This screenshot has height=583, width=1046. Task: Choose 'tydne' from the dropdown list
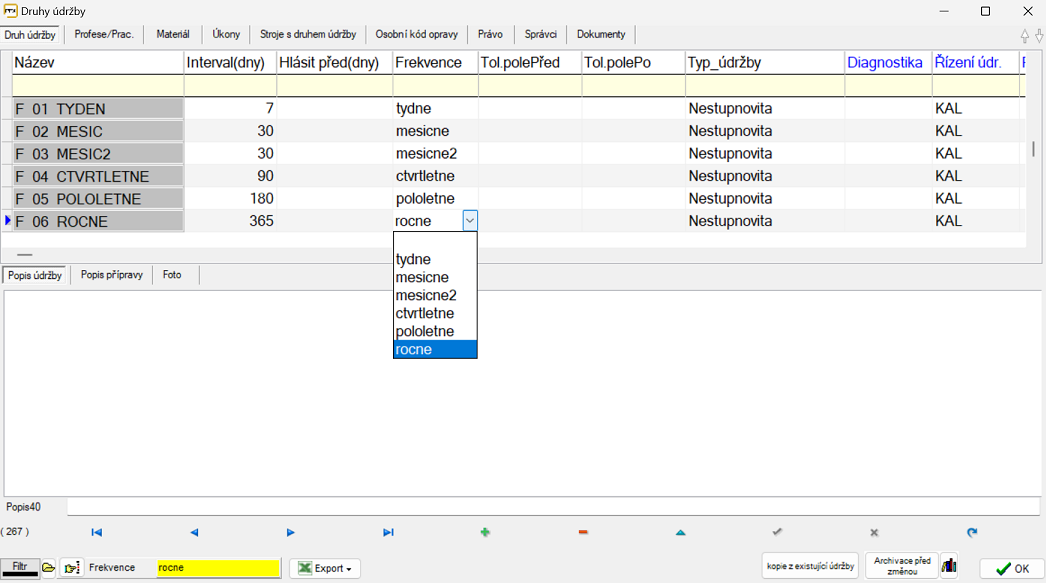coord(435,259)
